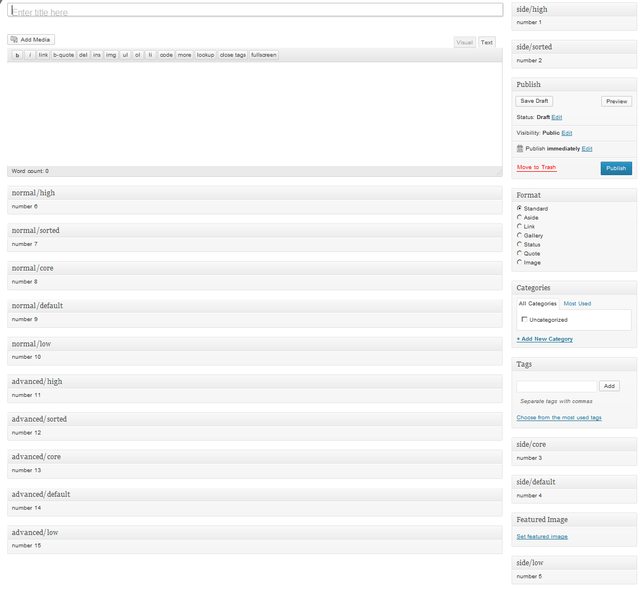
Task: Open fullscreen editor mode
Action: [x=264, y=55]
